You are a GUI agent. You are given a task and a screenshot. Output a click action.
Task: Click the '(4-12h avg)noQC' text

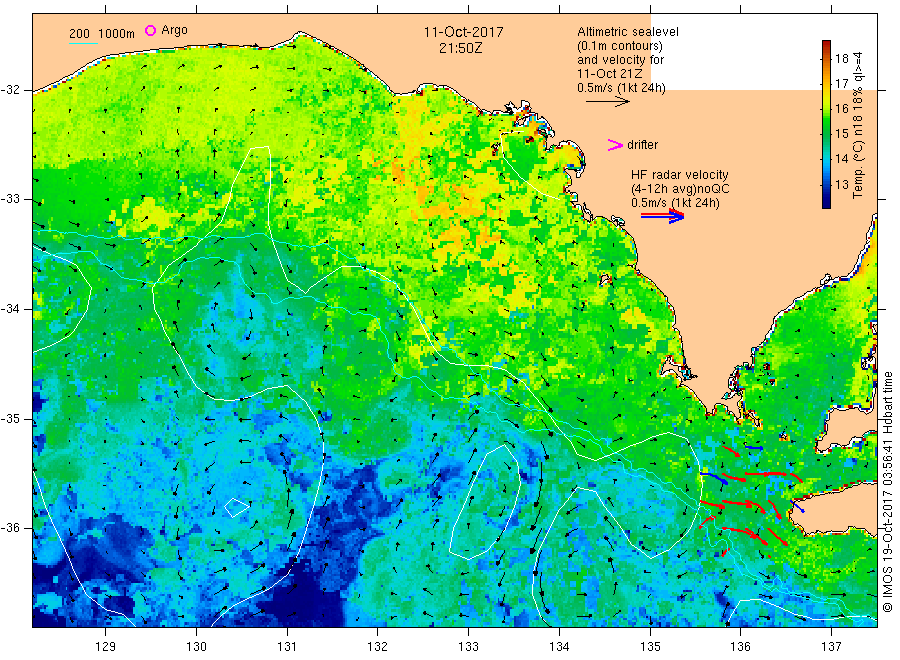(680, 189)
